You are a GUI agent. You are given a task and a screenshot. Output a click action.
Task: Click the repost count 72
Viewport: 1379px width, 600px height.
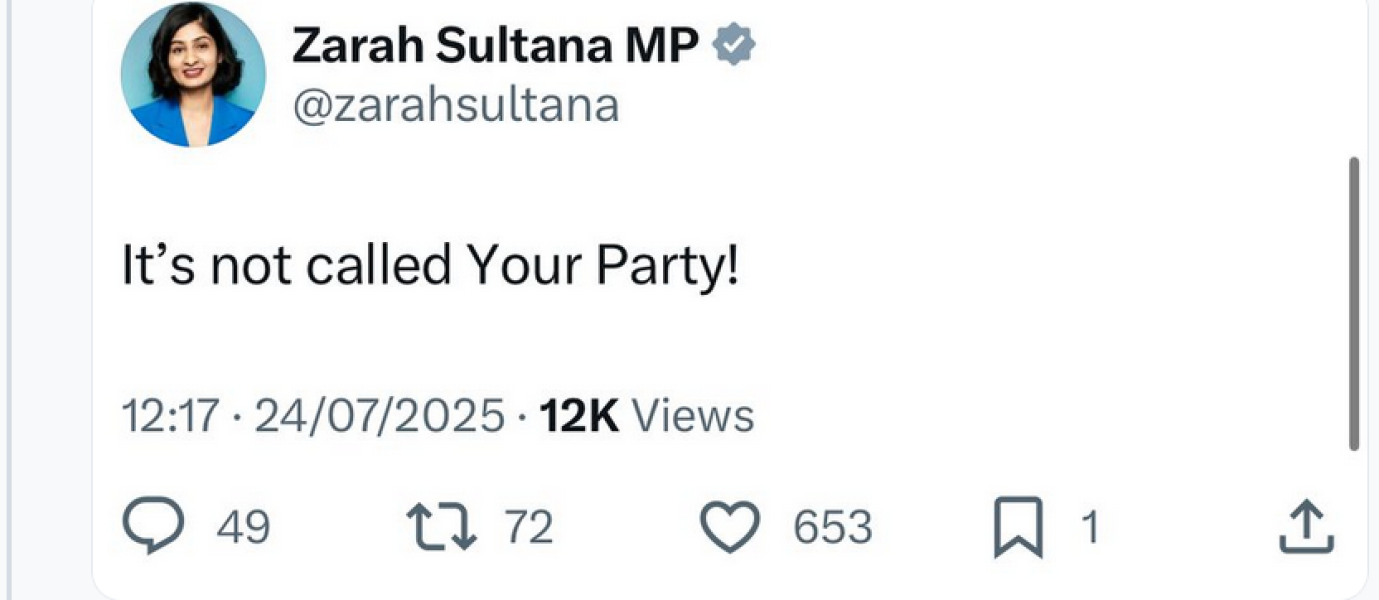(x=528, y=528)
